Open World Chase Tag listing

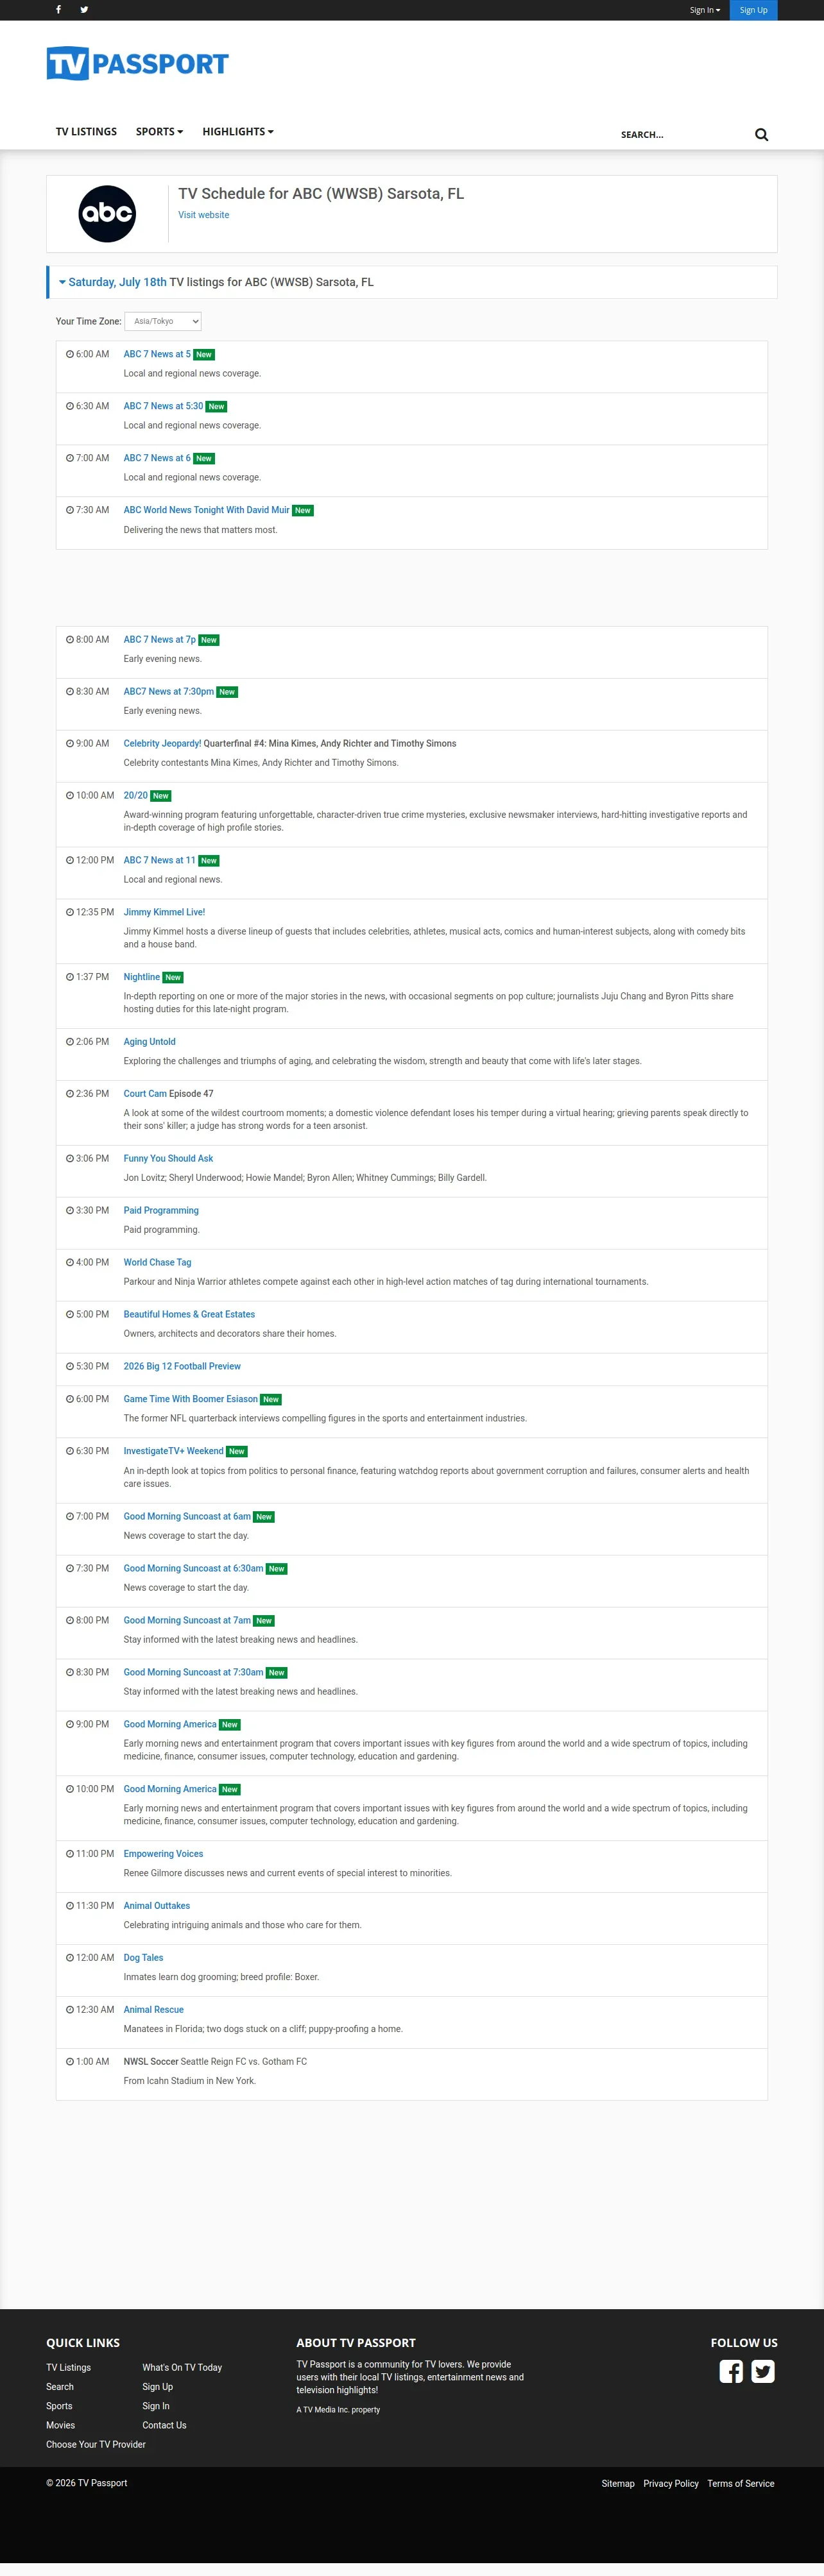coord(157,1263)
